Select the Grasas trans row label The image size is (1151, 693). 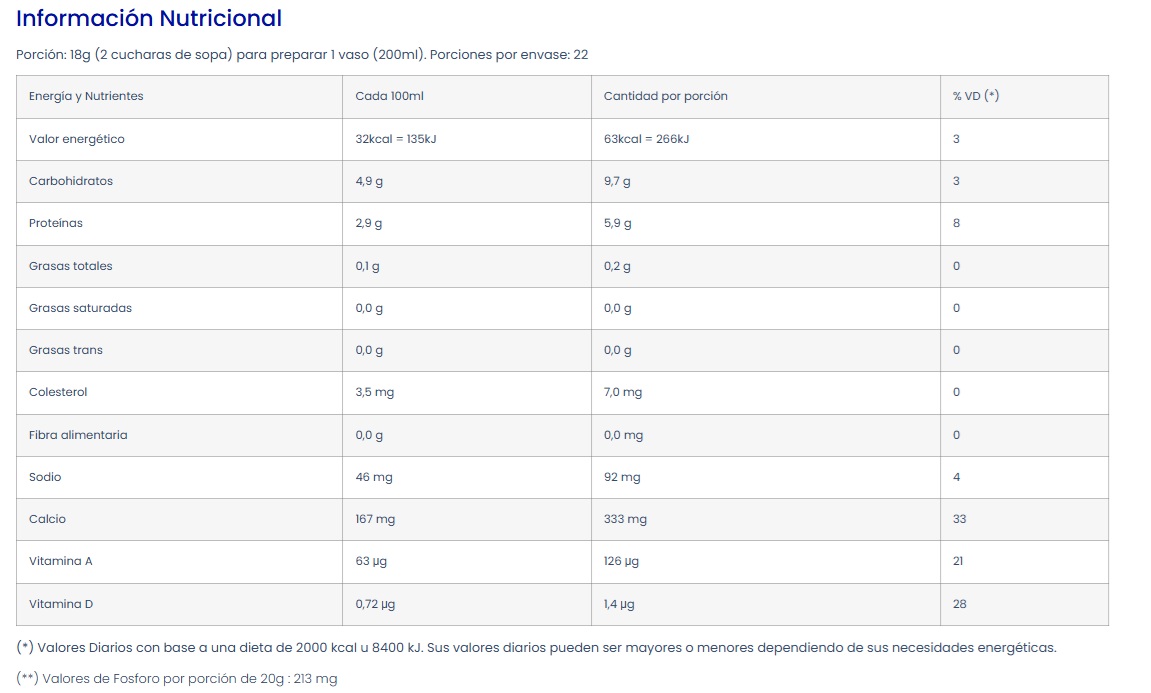tap(66, 350)
